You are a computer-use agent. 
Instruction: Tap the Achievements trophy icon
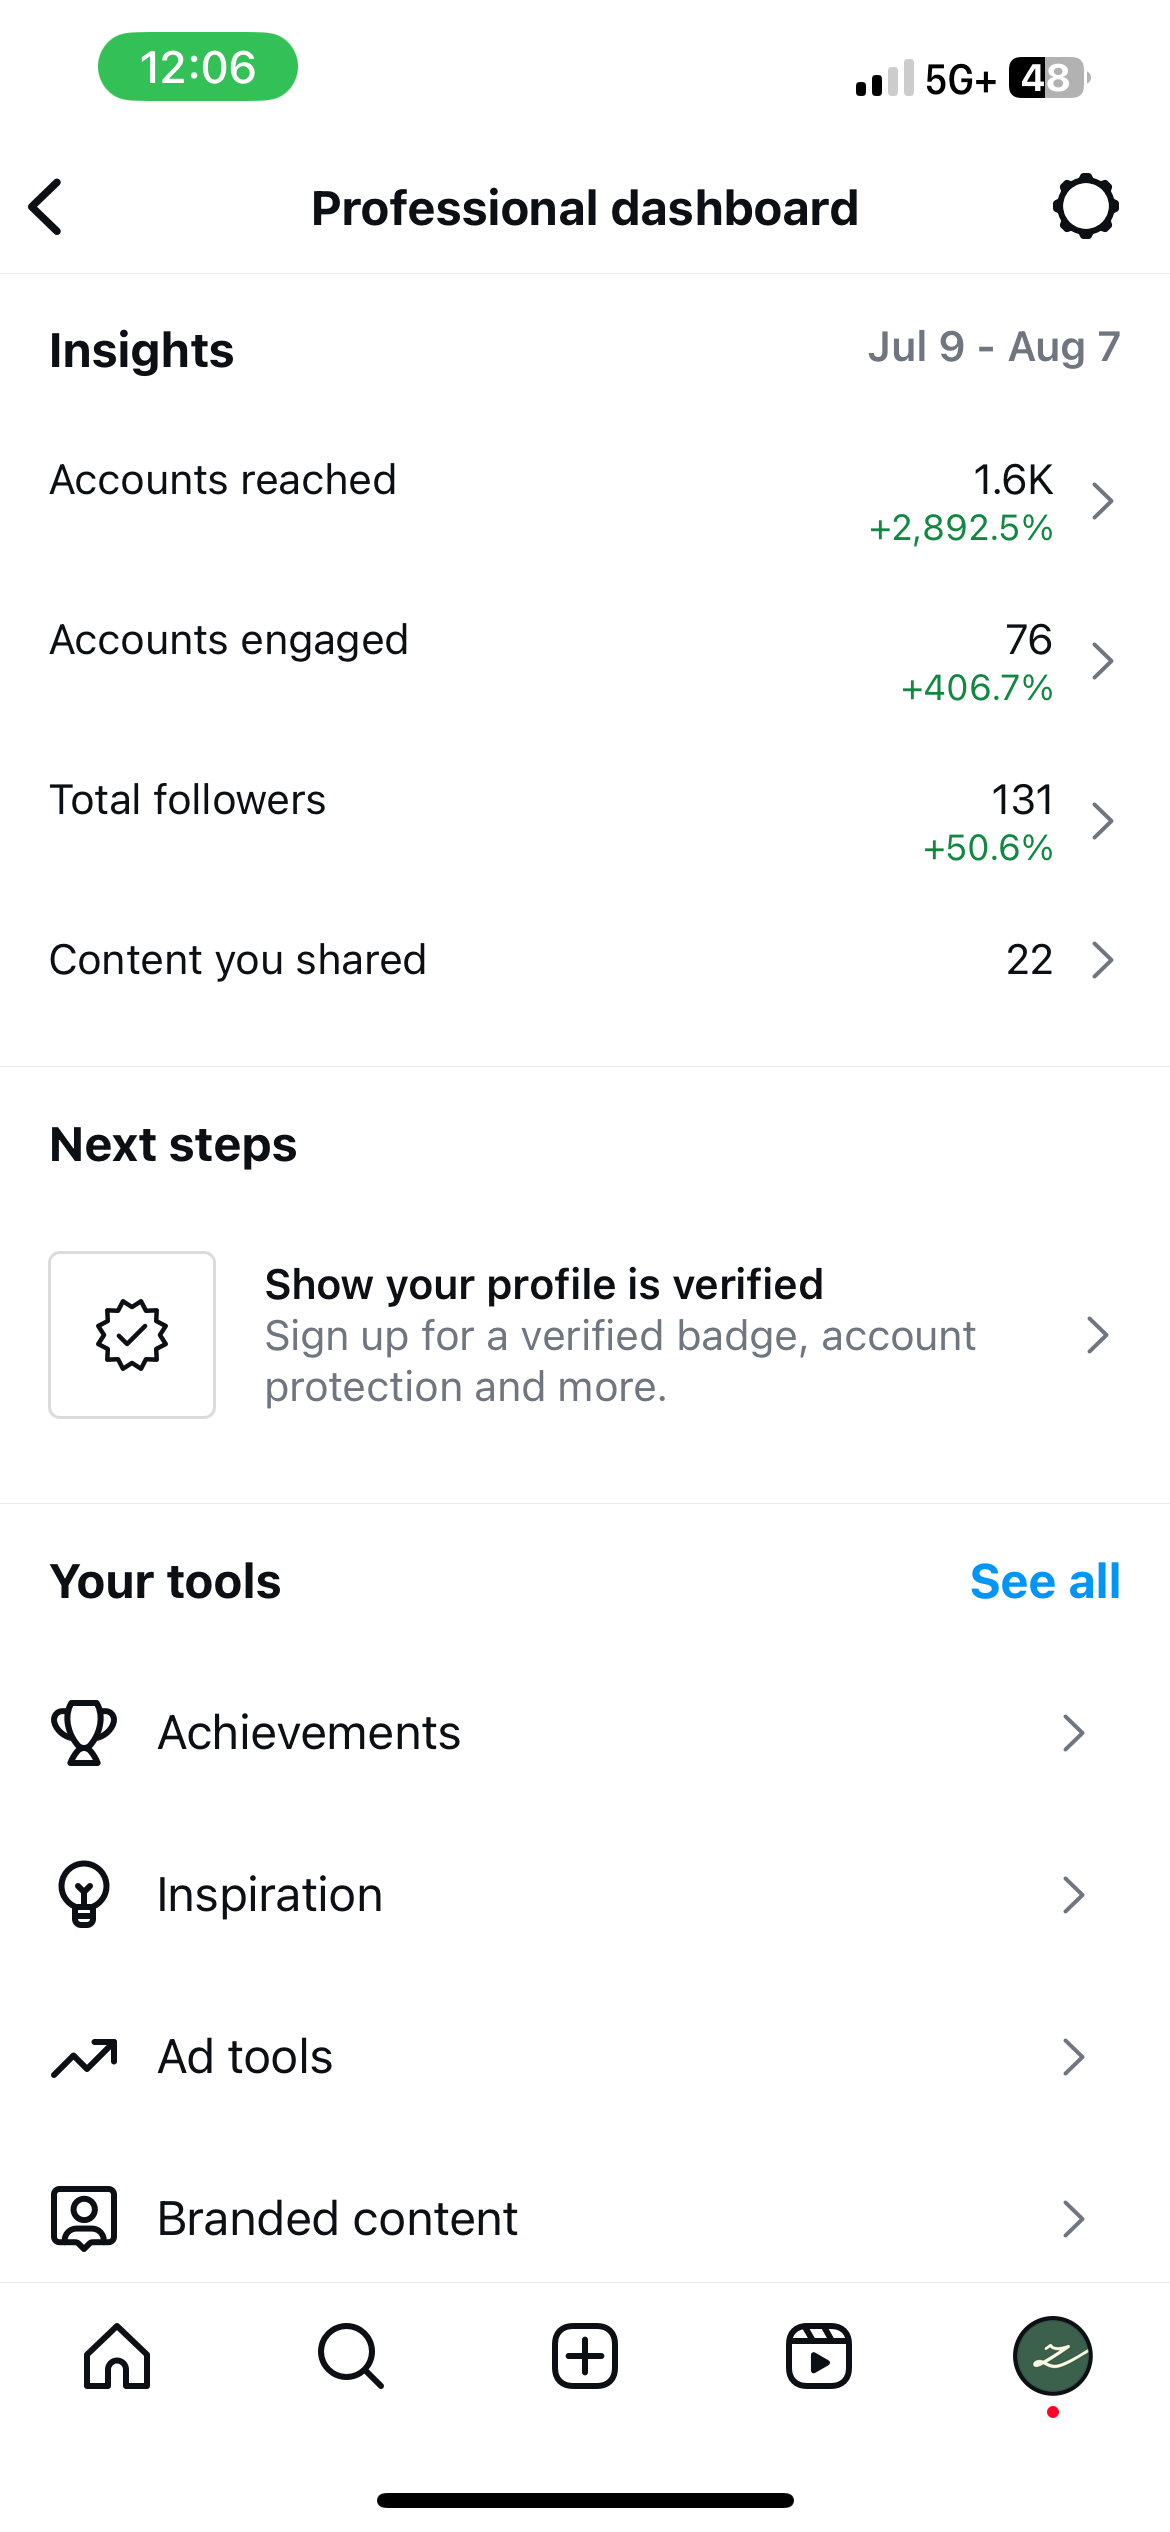point(84,1733)
